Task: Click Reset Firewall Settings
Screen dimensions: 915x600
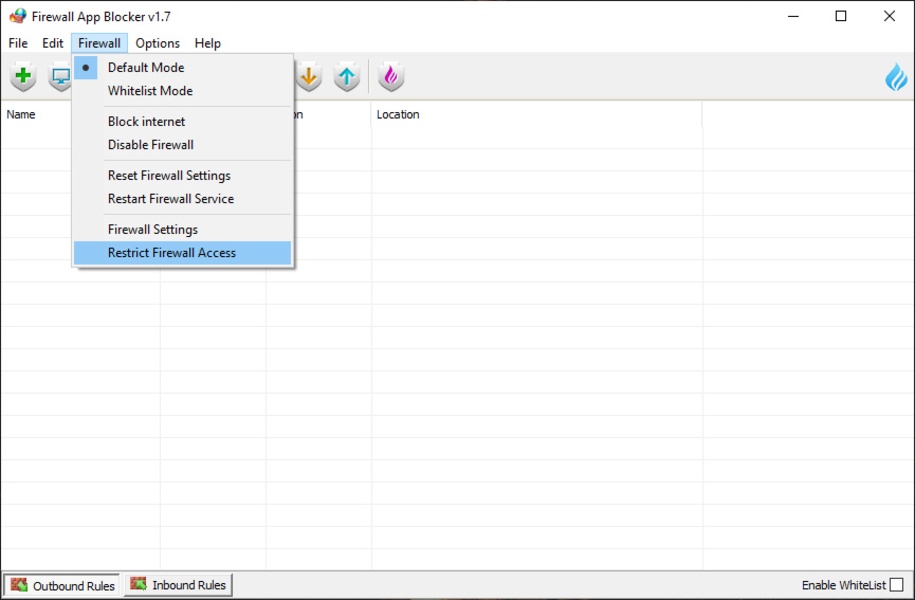Action: click(169, 176)
